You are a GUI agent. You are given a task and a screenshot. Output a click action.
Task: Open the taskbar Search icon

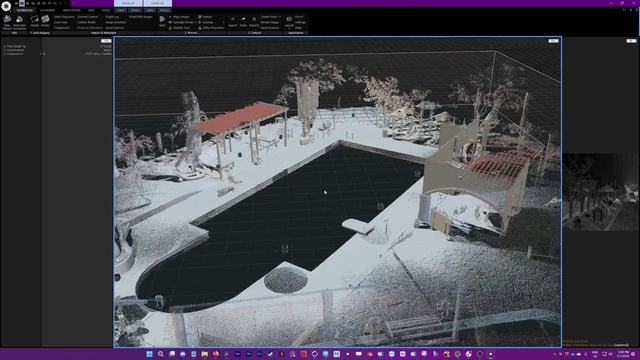[160, 354]
